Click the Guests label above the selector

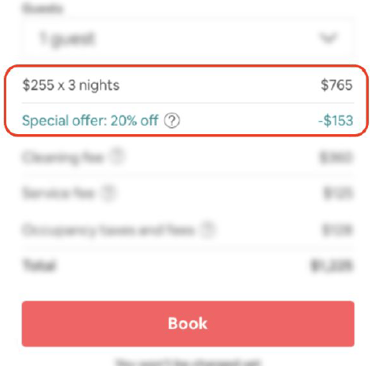[x=42, y=9]
